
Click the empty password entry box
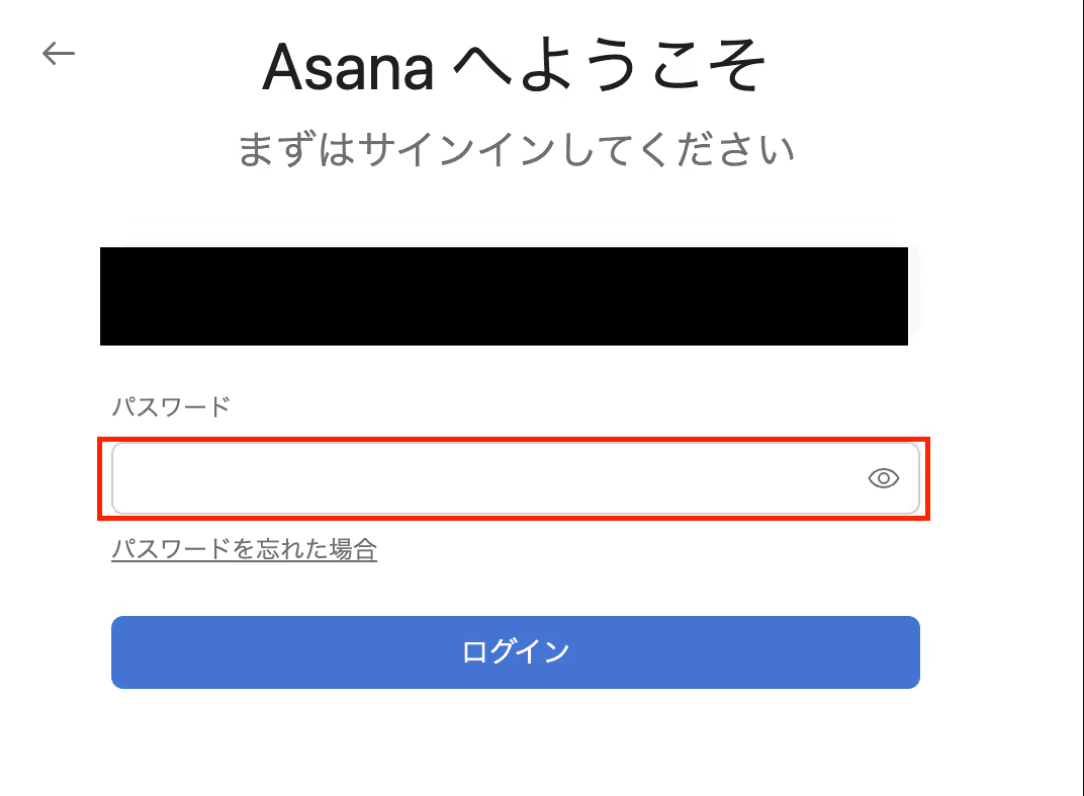(480, 479)
